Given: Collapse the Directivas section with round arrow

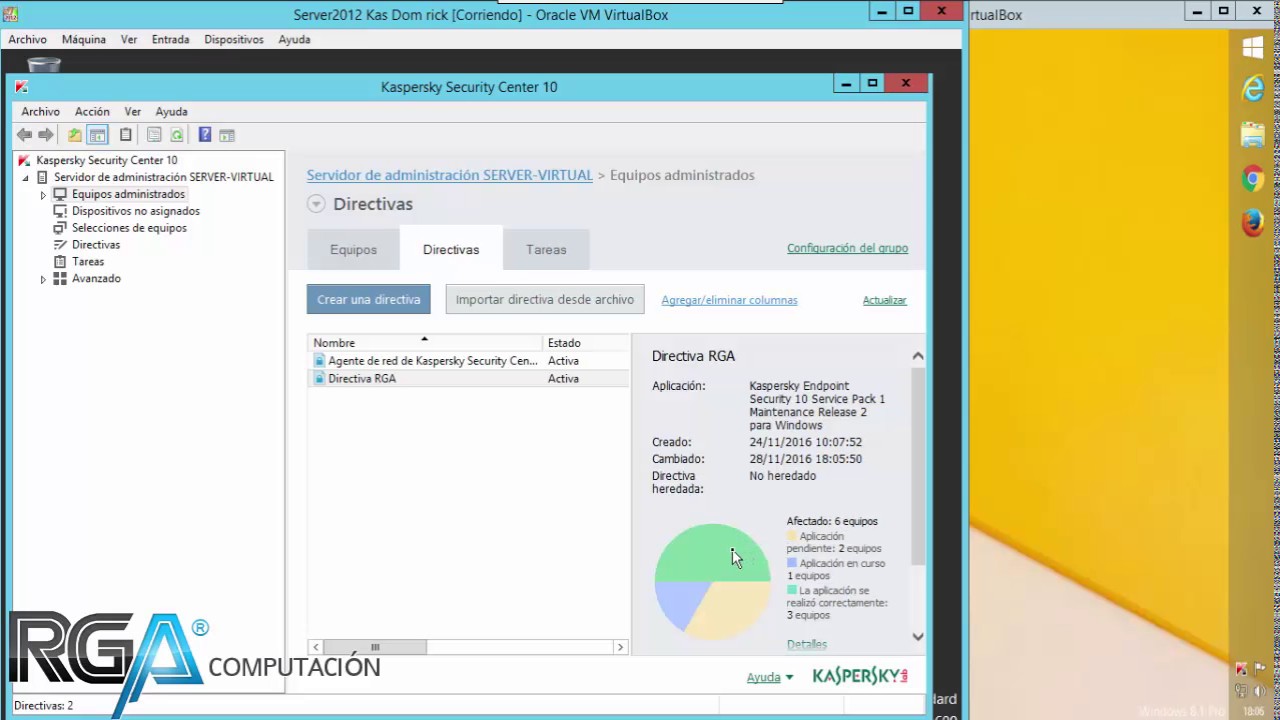Looking at the screenshot, I should pyautogui.click(x=316, y=204).
